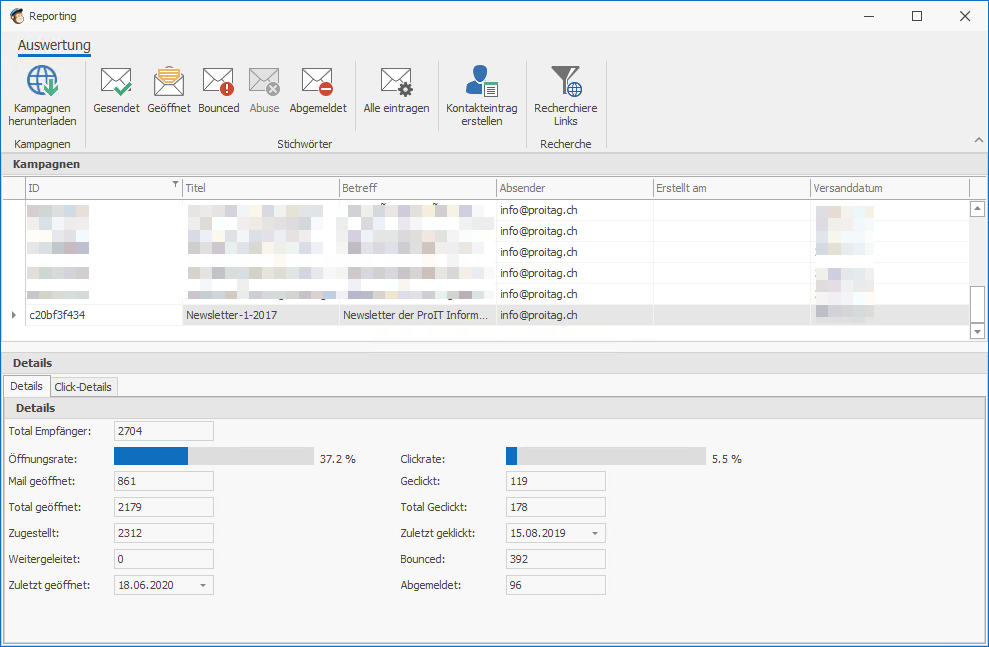Click the Kontakteintrag erstellen icon

coord(482,82)
